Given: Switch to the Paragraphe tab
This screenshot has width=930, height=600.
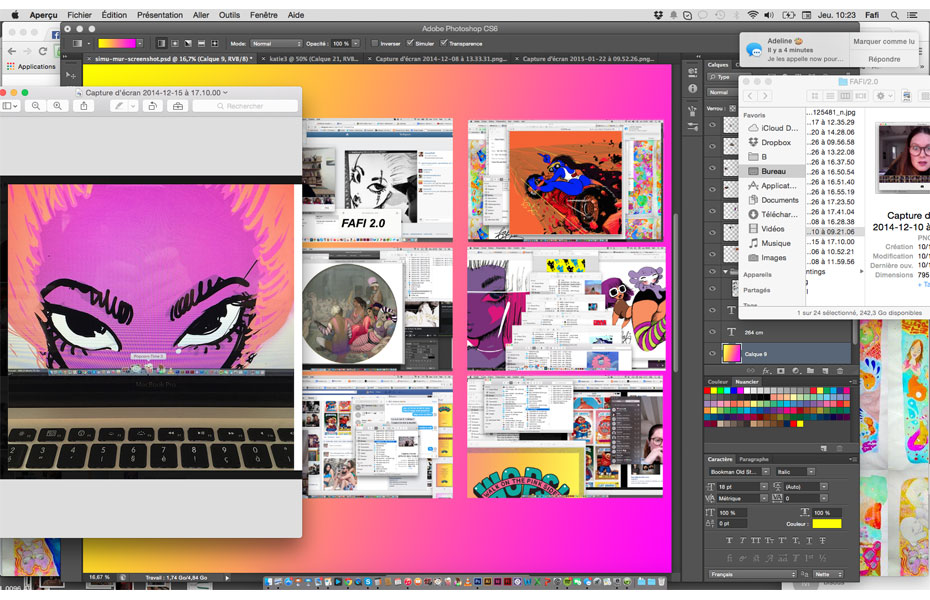Looking at the screenshot, I should [x=754, y=459].
